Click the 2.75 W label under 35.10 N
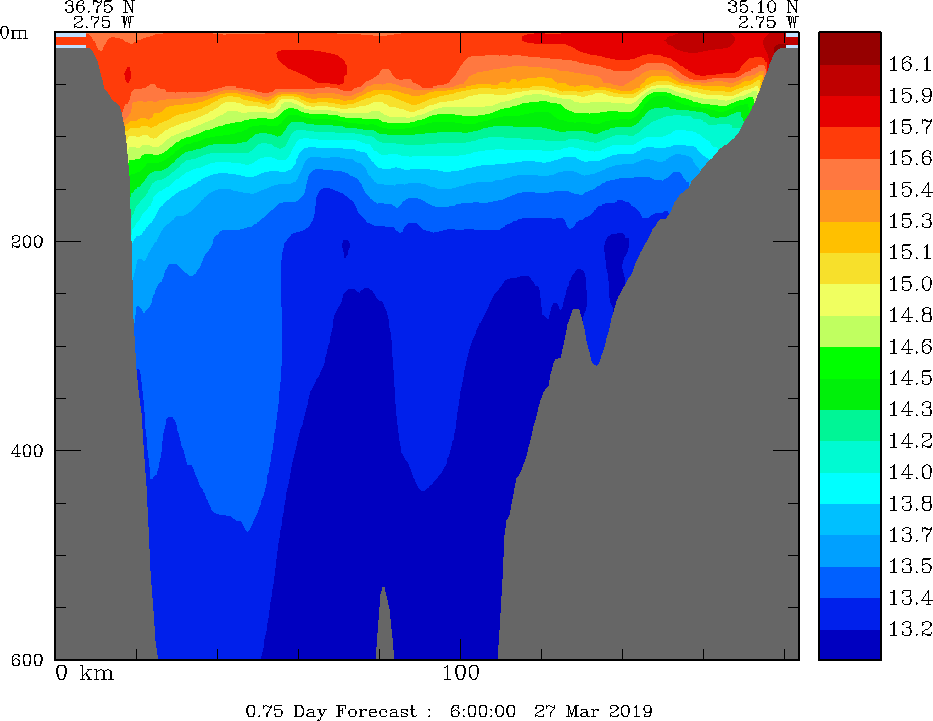Viewport: 933px width, 721px height. (x=768, y=23)
